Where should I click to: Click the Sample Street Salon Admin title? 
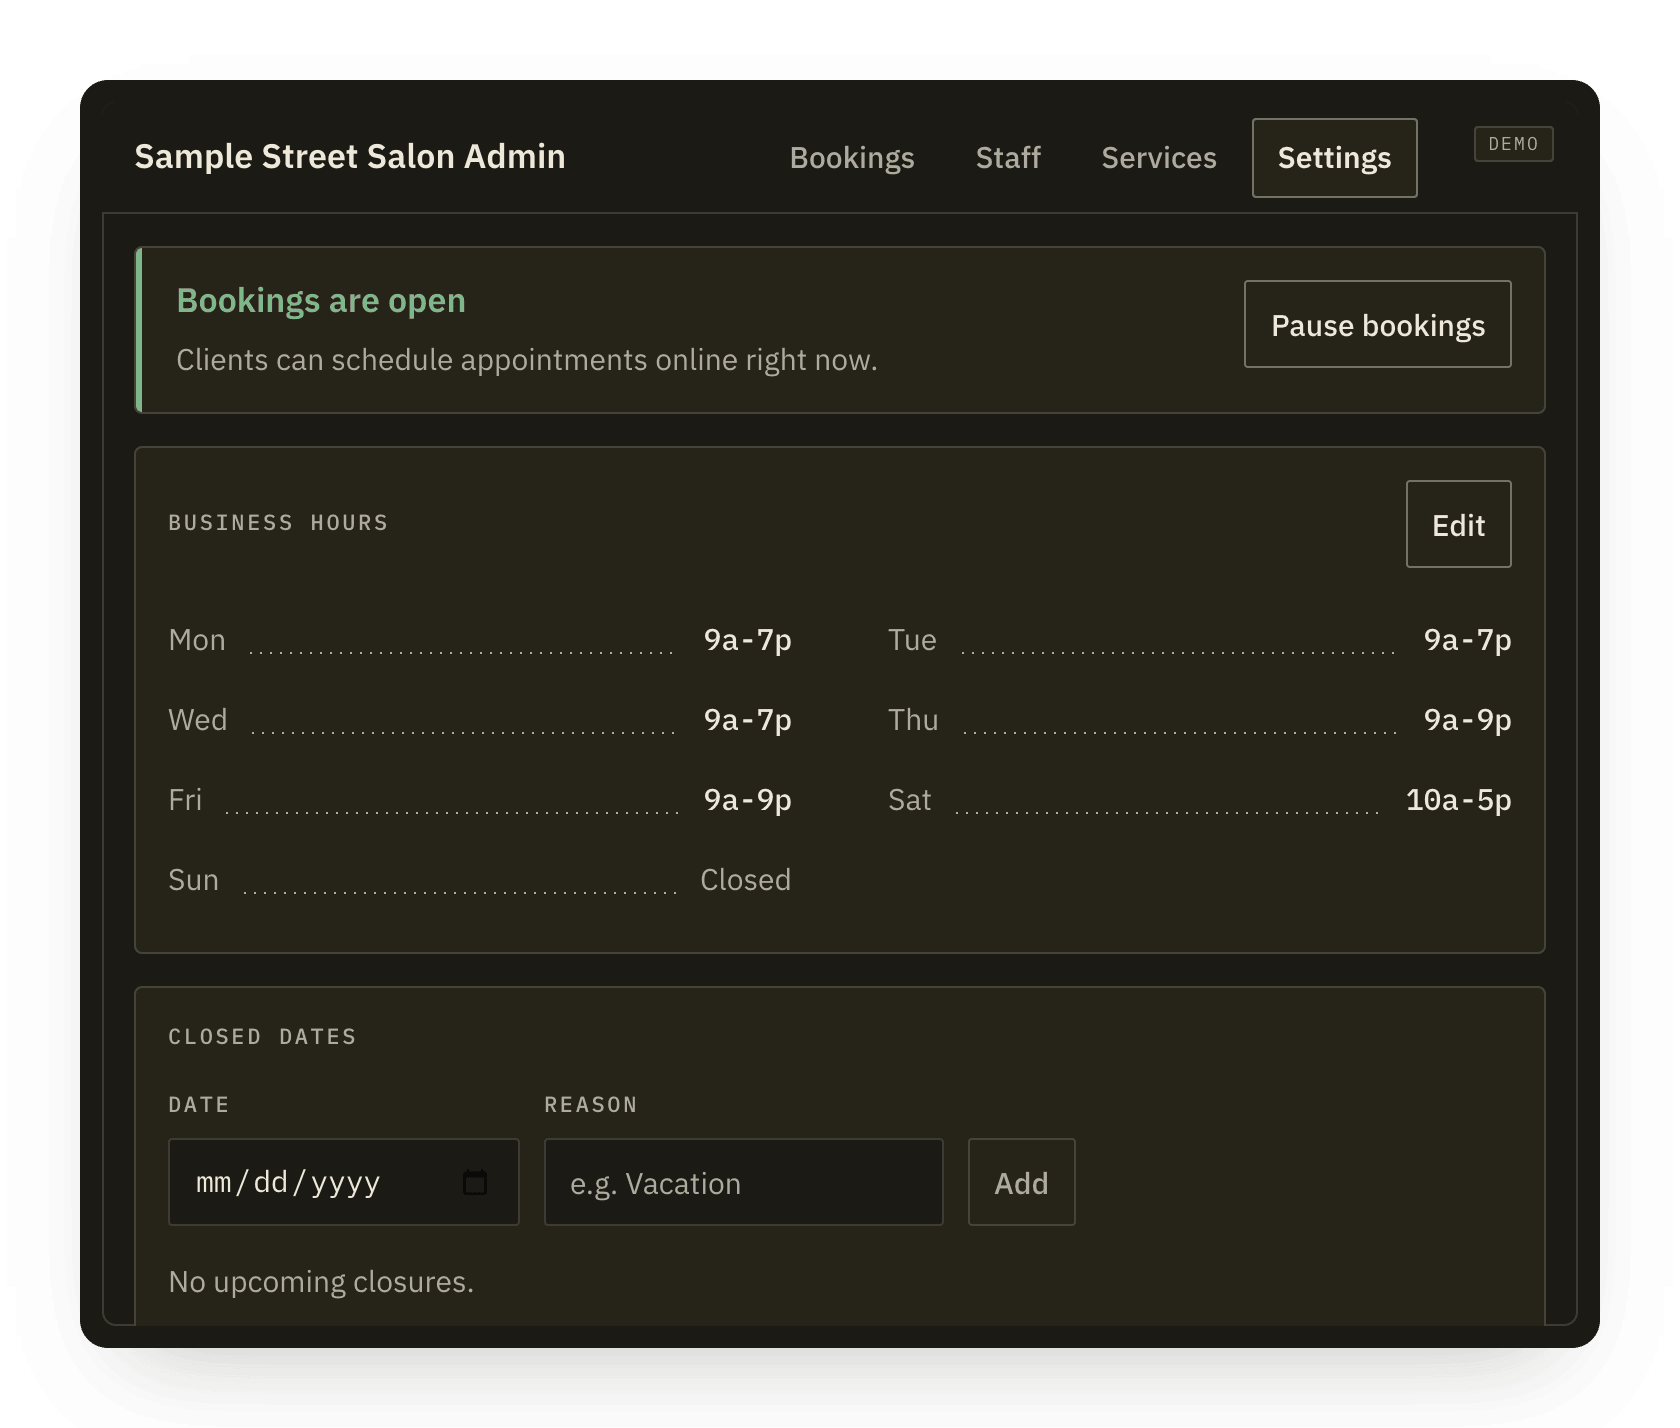click(x=350, y=157)
